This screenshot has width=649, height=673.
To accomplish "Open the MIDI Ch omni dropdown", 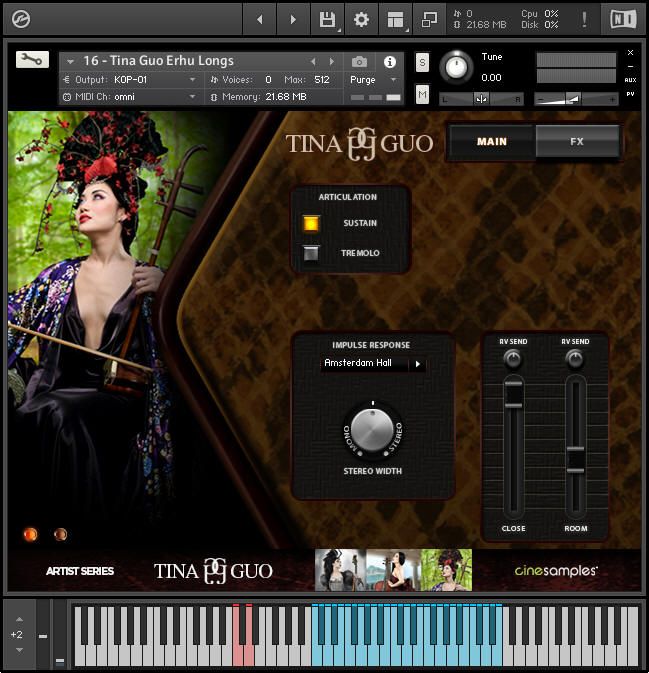I will point(192,97).
